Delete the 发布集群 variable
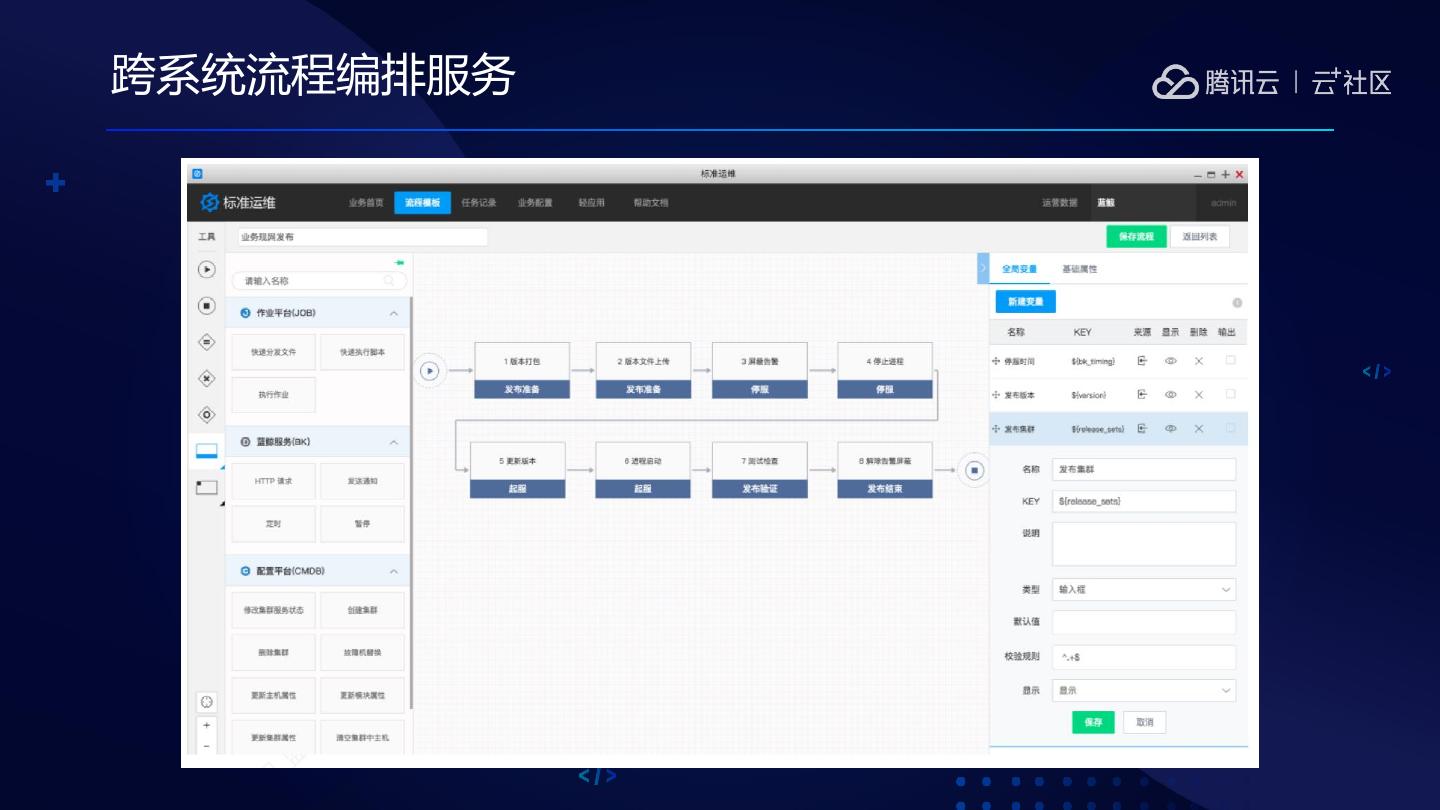The width and height of the screenshot is (1440, 810). (1198, 429)
